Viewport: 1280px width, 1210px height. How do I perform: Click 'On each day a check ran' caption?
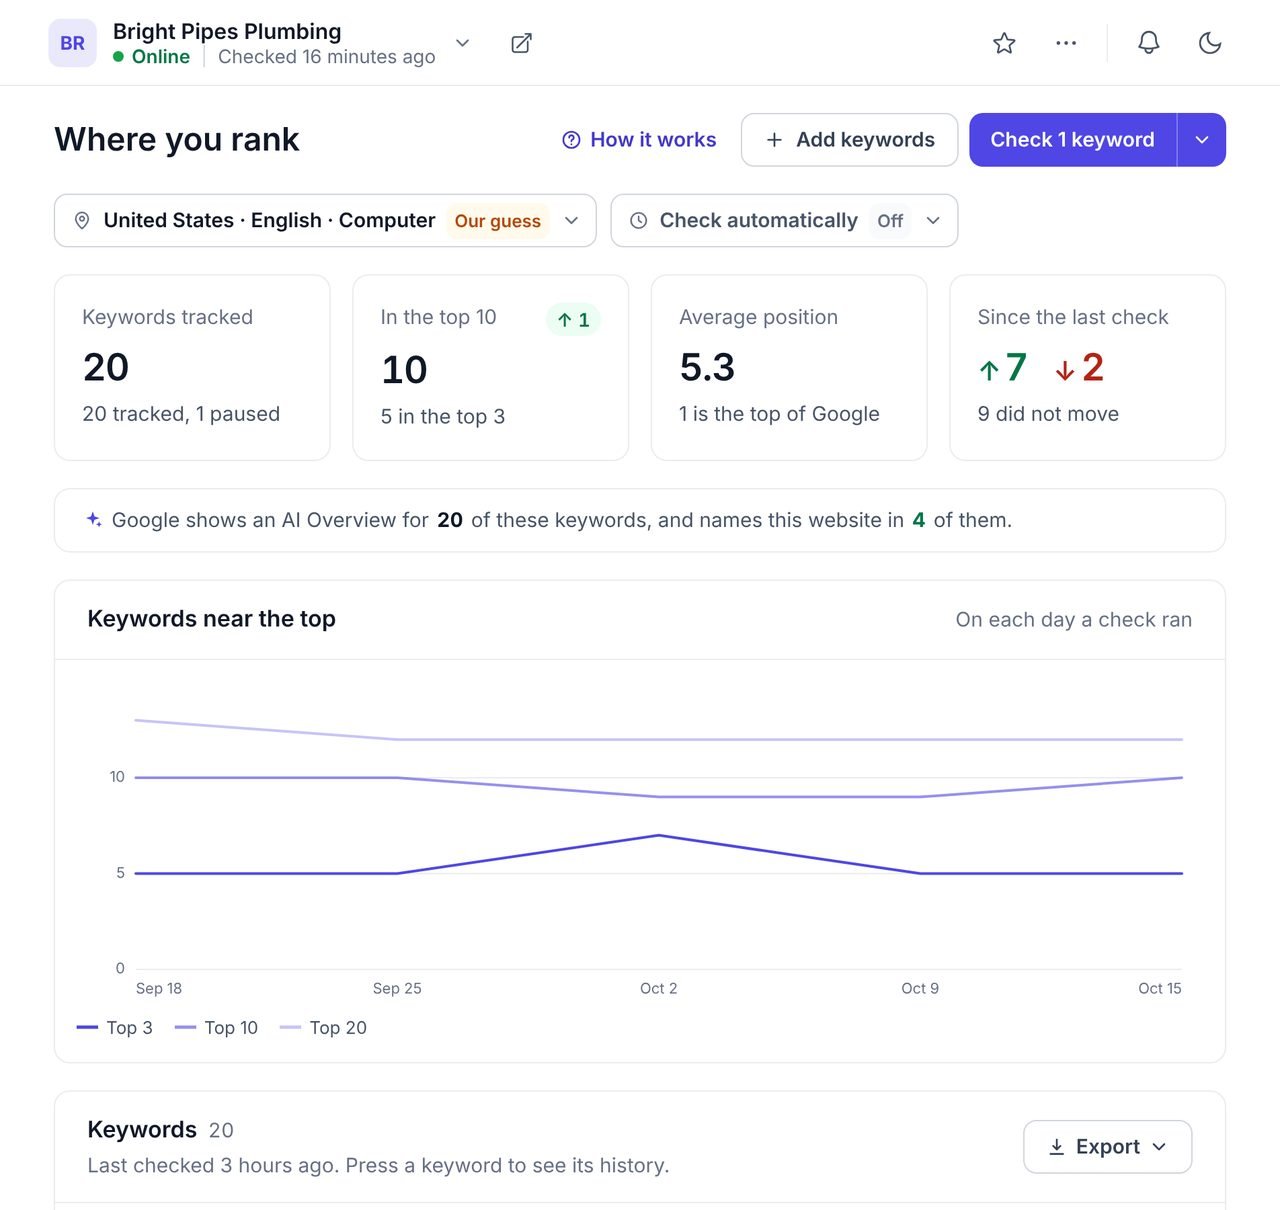pos(1074,620)
